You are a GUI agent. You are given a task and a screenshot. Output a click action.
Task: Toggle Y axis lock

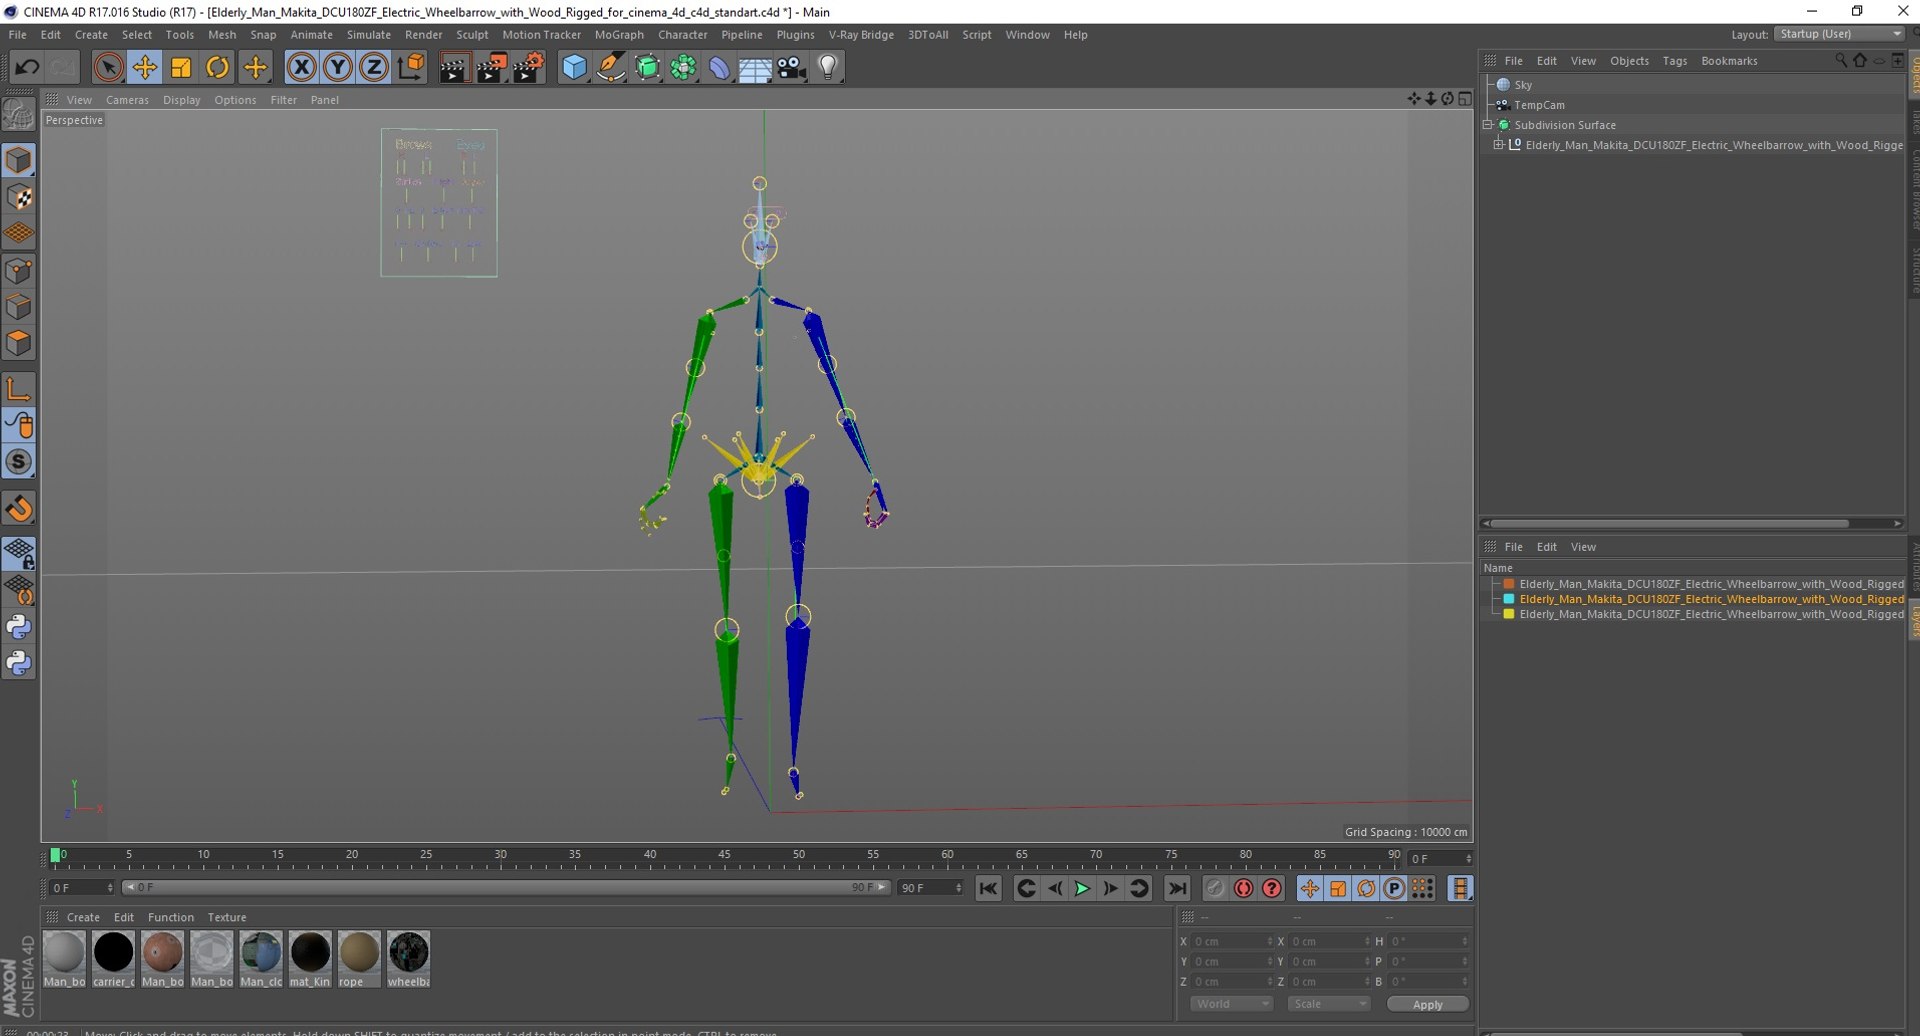(x=338, y=68)
